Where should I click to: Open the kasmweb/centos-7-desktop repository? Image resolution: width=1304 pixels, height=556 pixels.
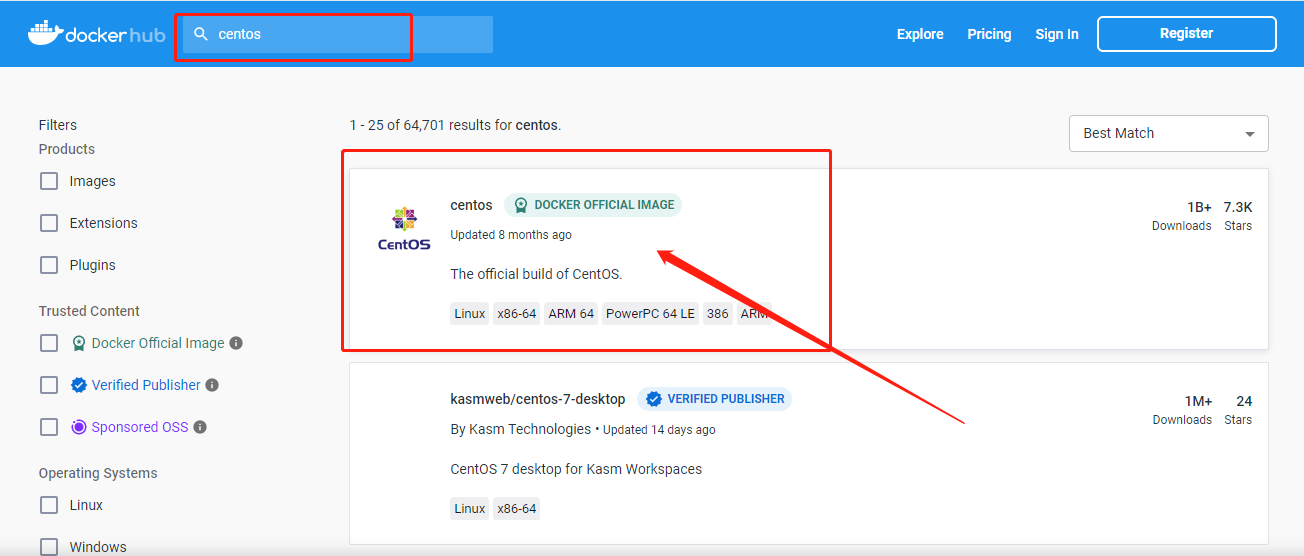point(538,399)
